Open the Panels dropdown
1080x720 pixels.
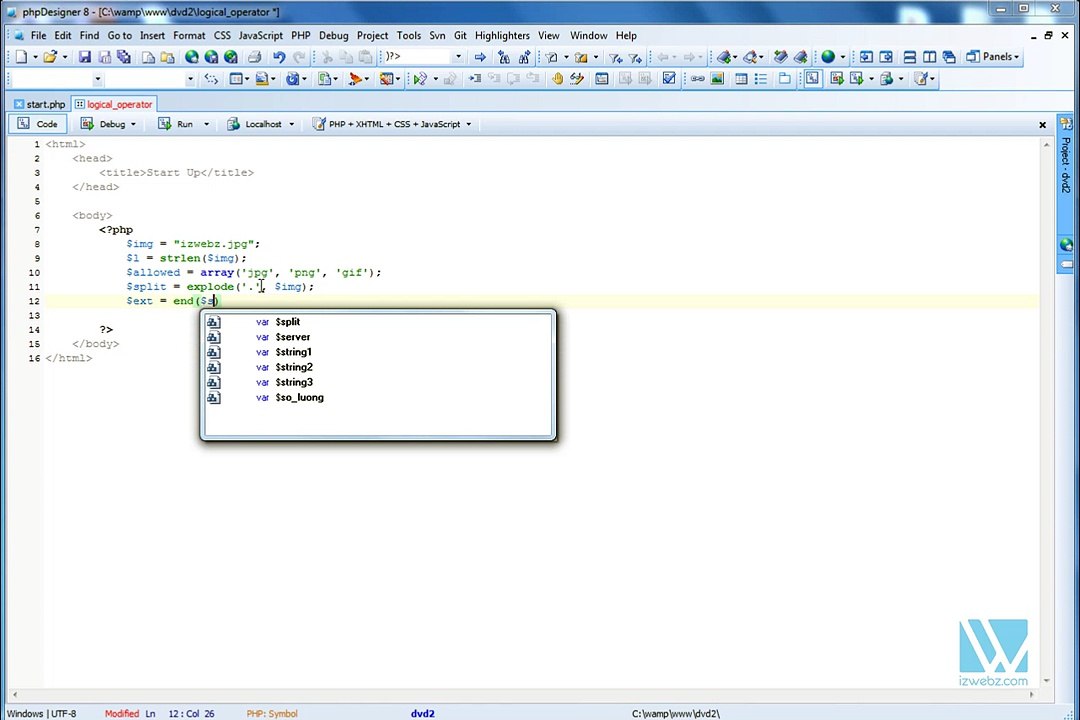[993, 57]
